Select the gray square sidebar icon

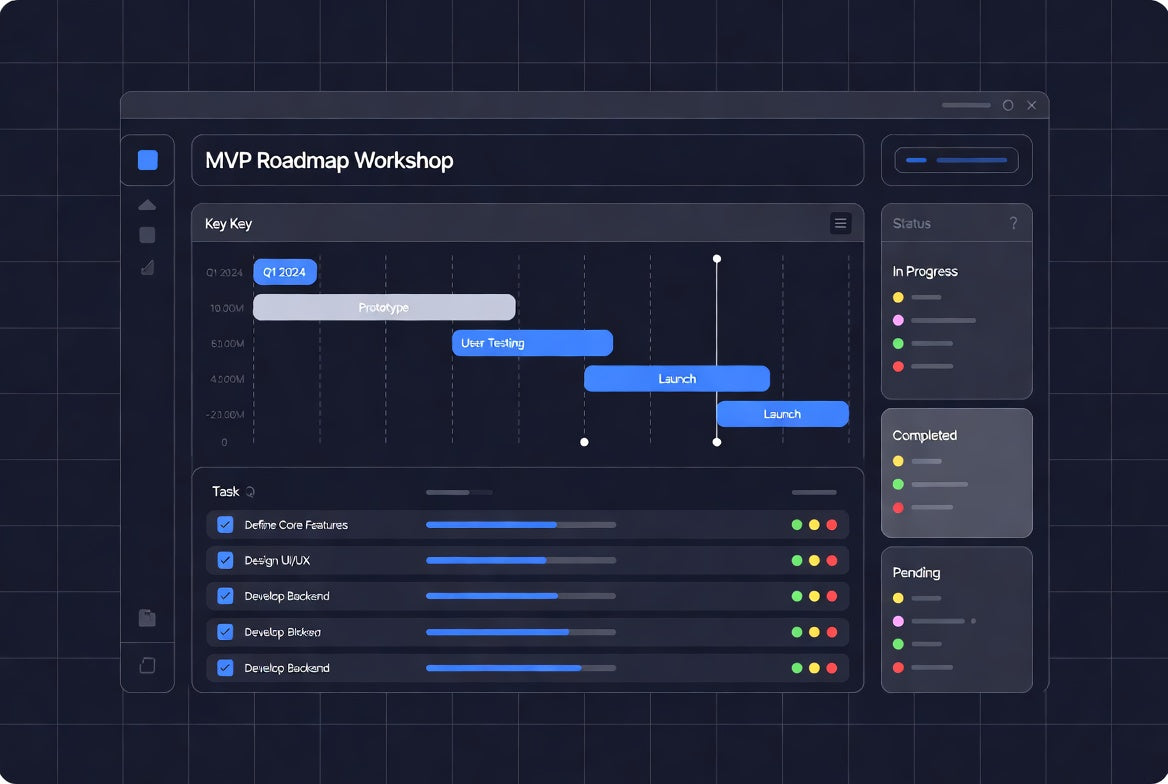tap(147, 235)
